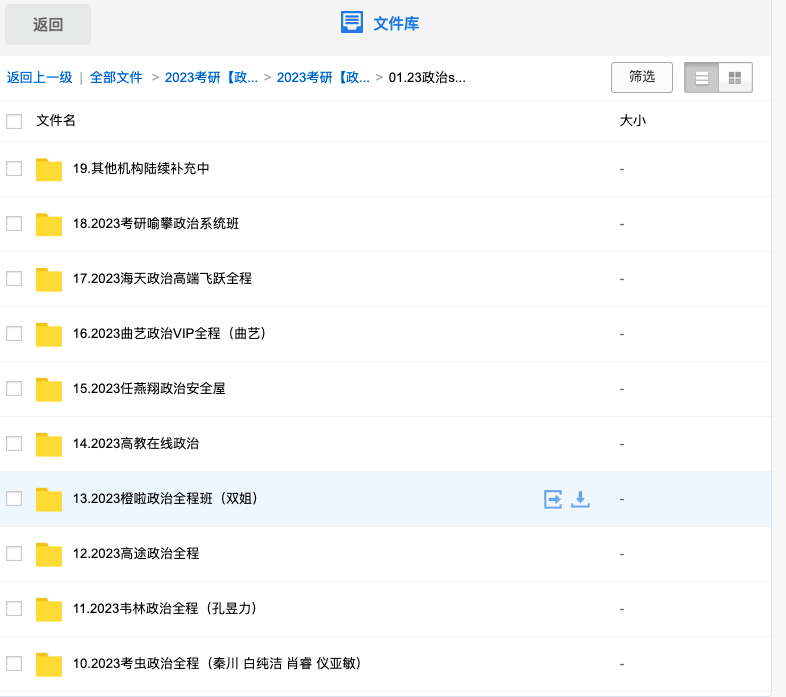
Task: Click the 文件库 header icon
Action: (352, 23)
